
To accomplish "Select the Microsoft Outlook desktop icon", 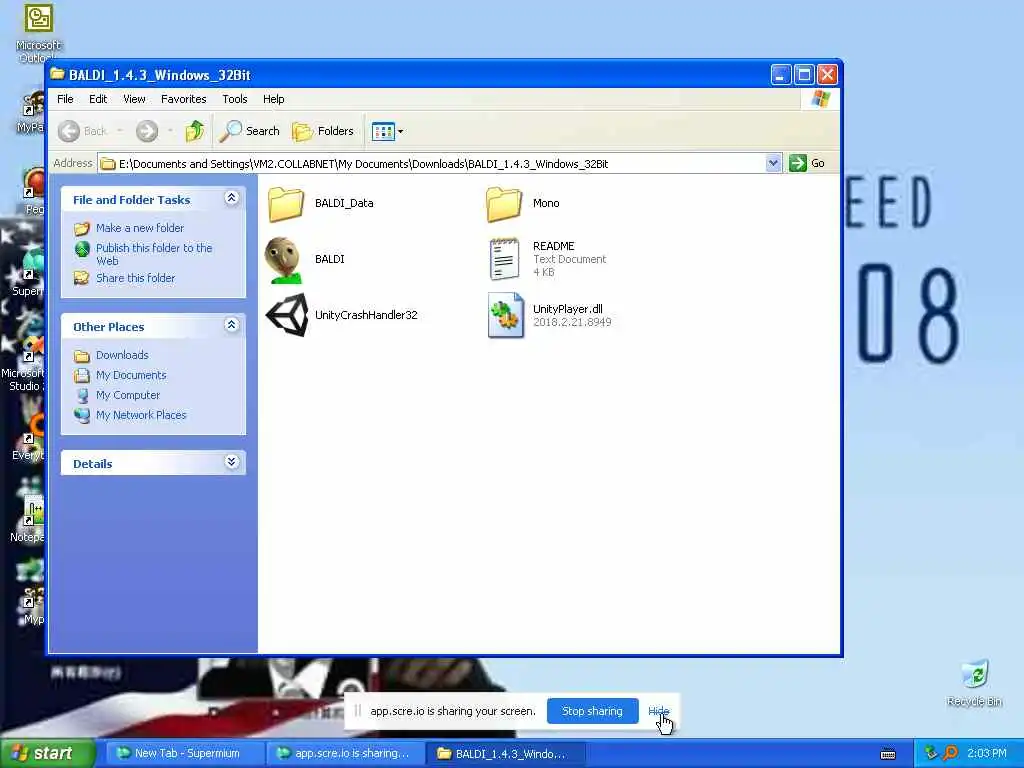I will (38, 34).
